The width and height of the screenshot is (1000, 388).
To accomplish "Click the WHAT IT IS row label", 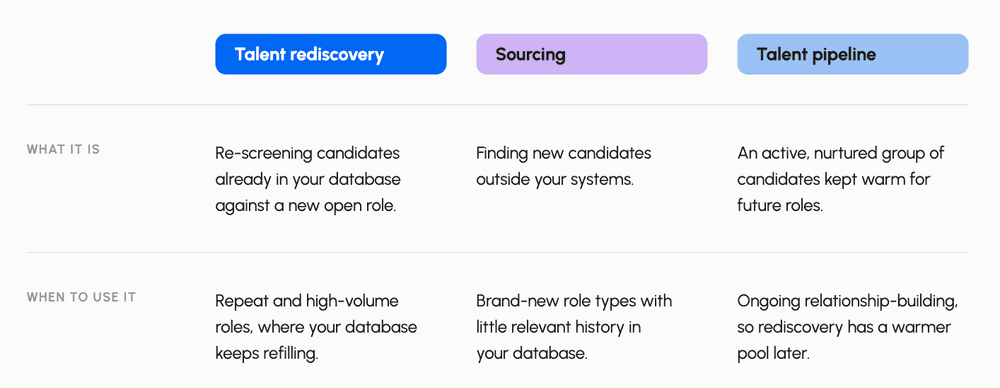I will point(63,149).
